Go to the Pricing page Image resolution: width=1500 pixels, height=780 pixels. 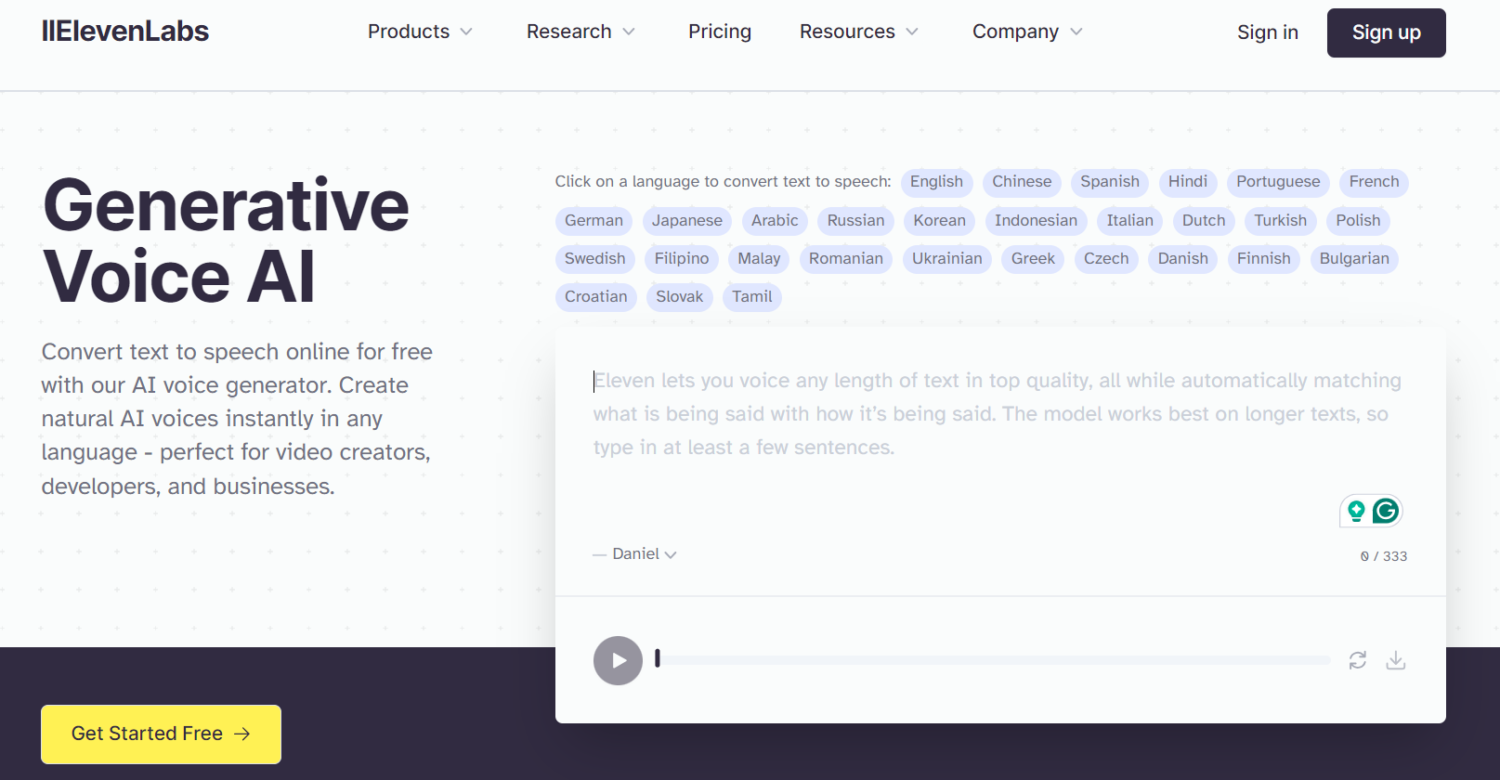click(719, 32)
